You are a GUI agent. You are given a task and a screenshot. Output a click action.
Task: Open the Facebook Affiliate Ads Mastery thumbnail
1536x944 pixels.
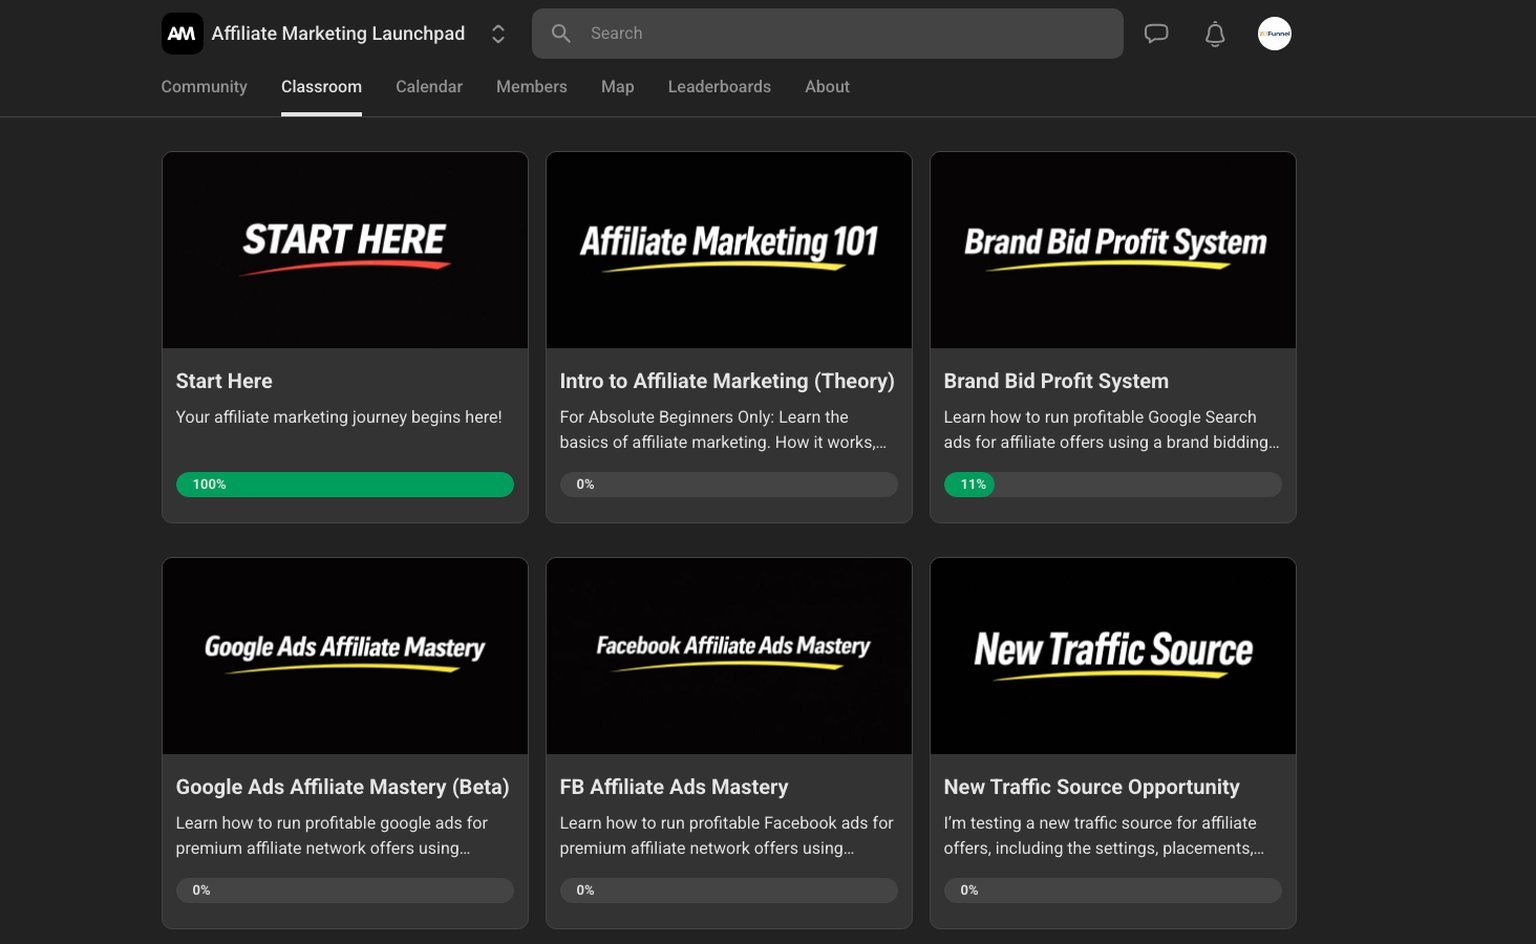729,656
